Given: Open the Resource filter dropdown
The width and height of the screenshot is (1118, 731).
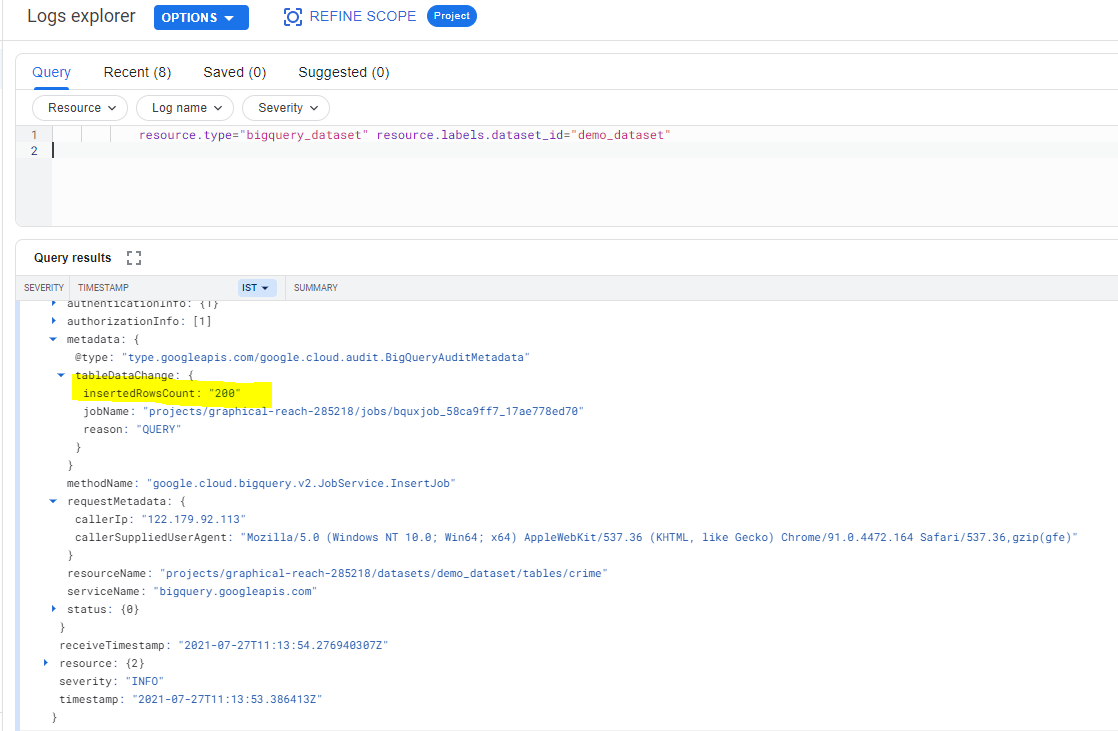Looking at the screenshot, I should [79, 108].
